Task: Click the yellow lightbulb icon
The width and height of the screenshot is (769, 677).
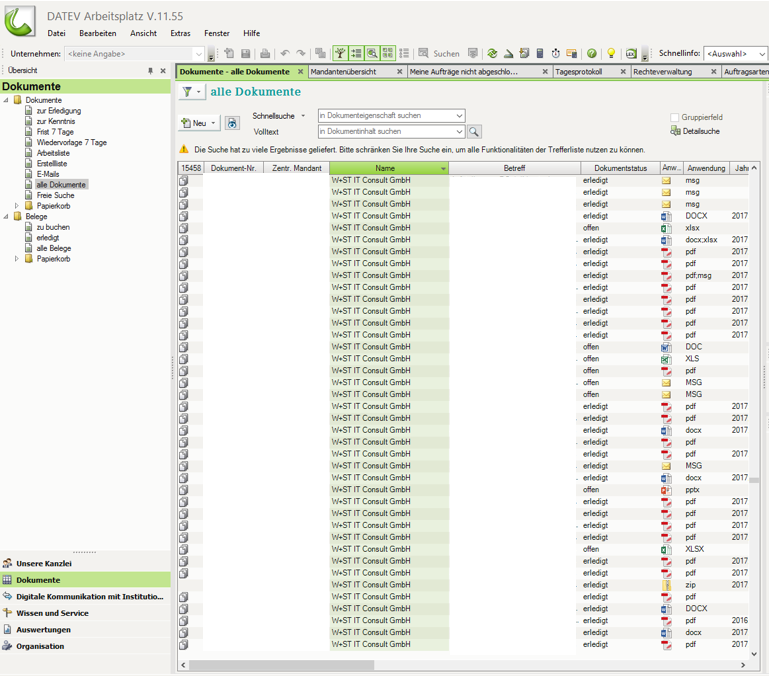Action: pos(611,53)
